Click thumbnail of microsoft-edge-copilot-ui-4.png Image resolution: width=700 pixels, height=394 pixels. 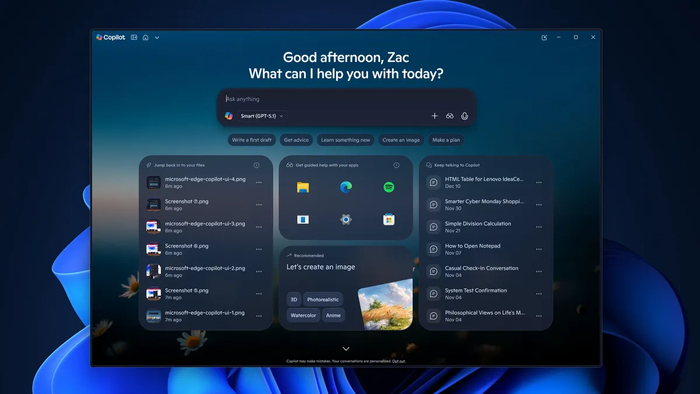[154, 182]
